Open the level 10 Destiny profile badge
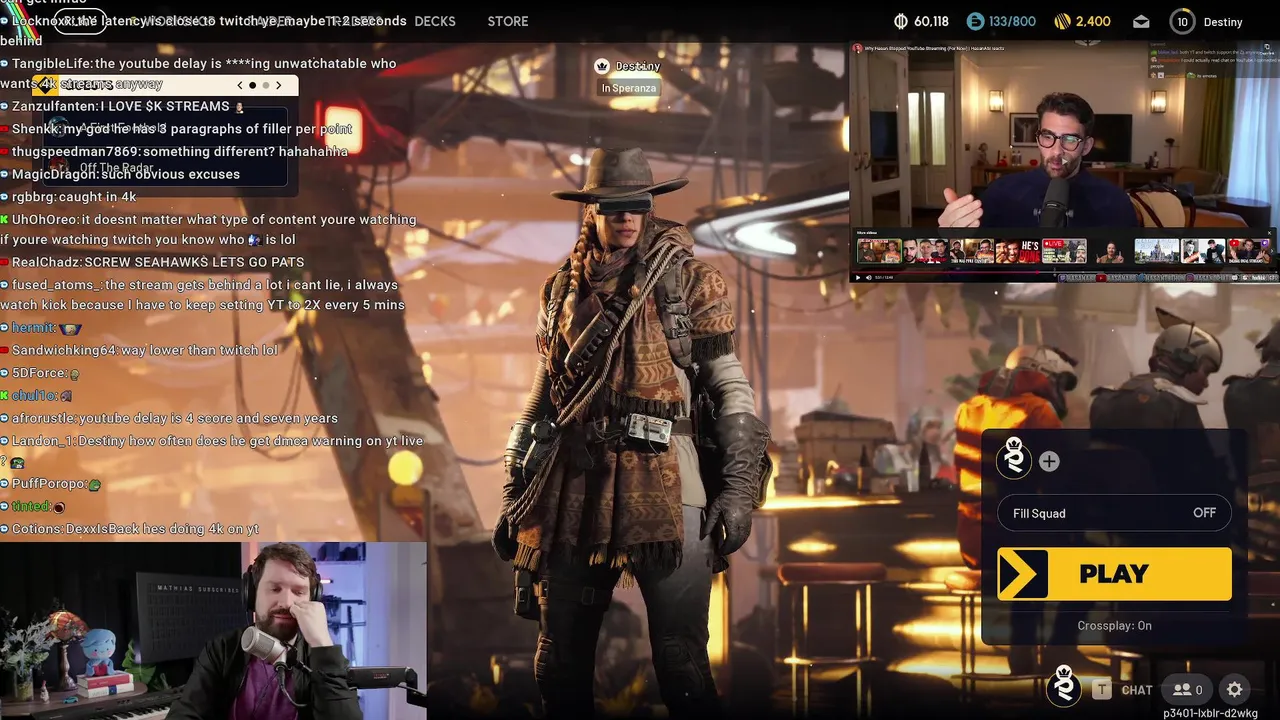 1182,21
